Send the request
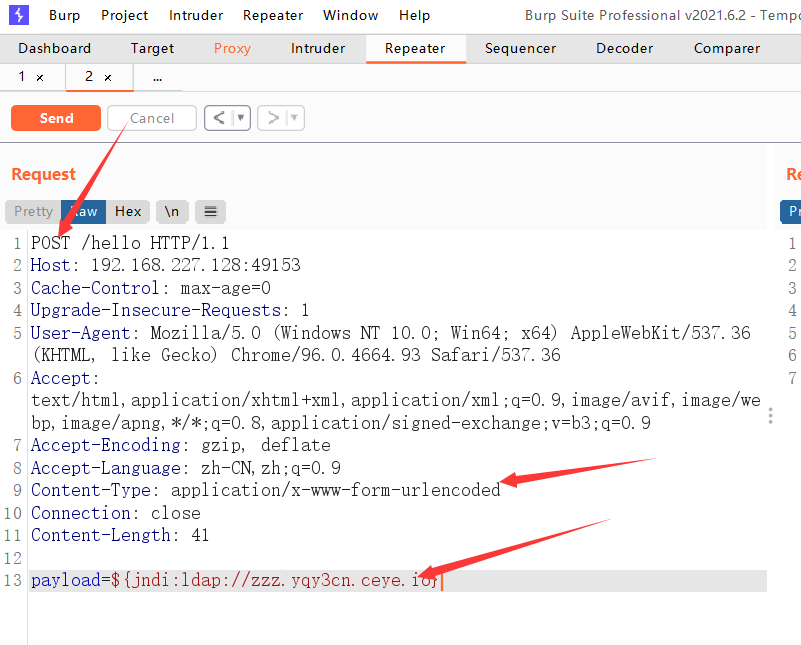The height and width of the screenshot is (645, 801). coord(56,118)
